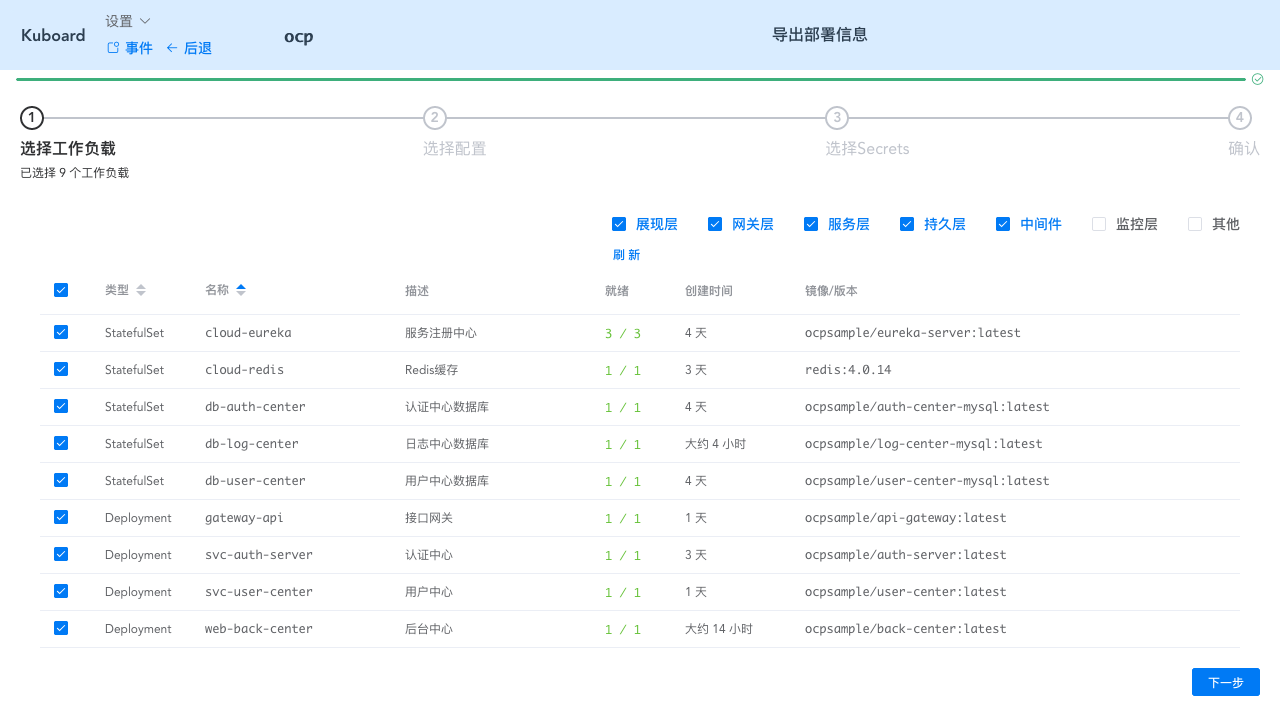The height and width of the screenshot is (720, 1280).
Task: Click the ocp namespace title
Action: (x=299, y=36)
